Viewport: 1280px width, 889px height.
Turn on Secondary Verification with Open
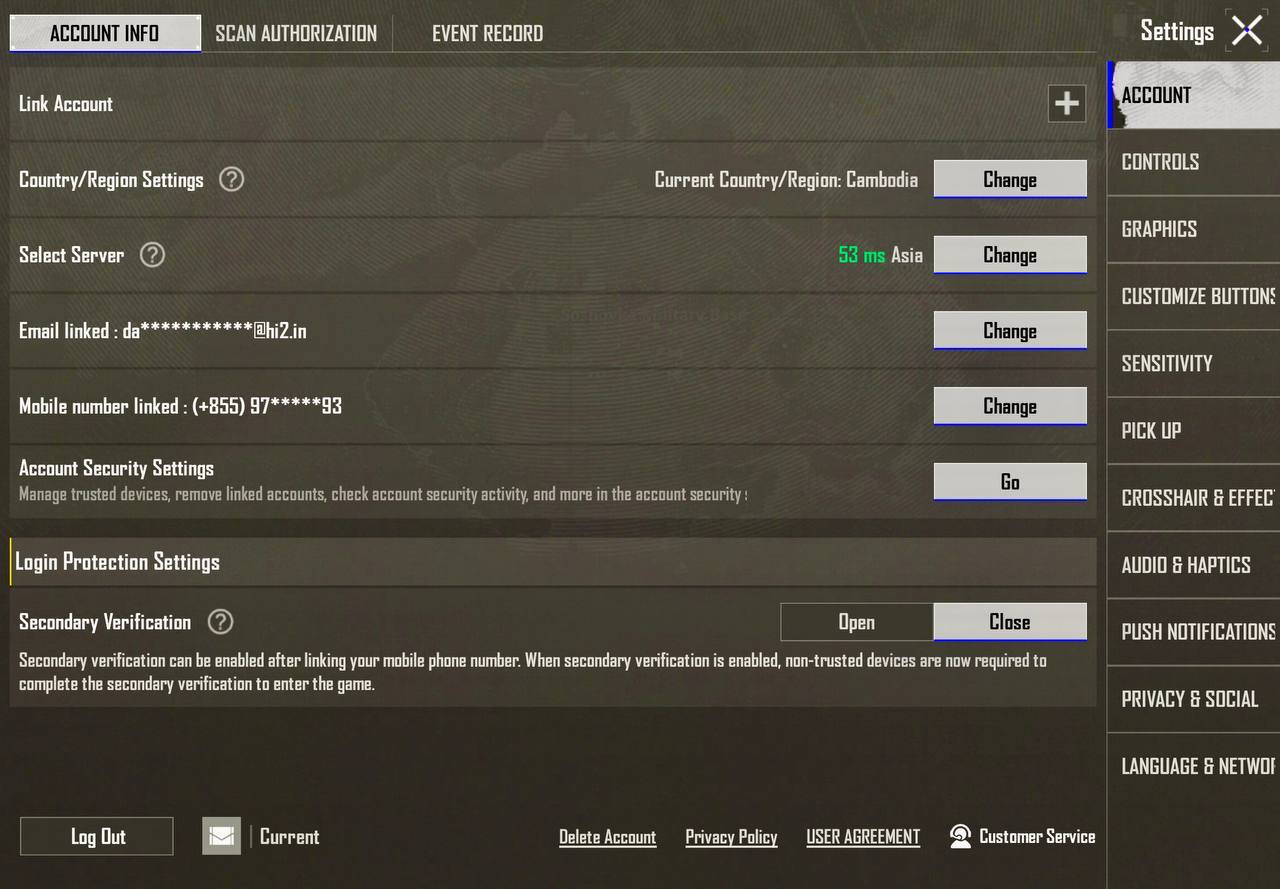[x=856, y=622]
